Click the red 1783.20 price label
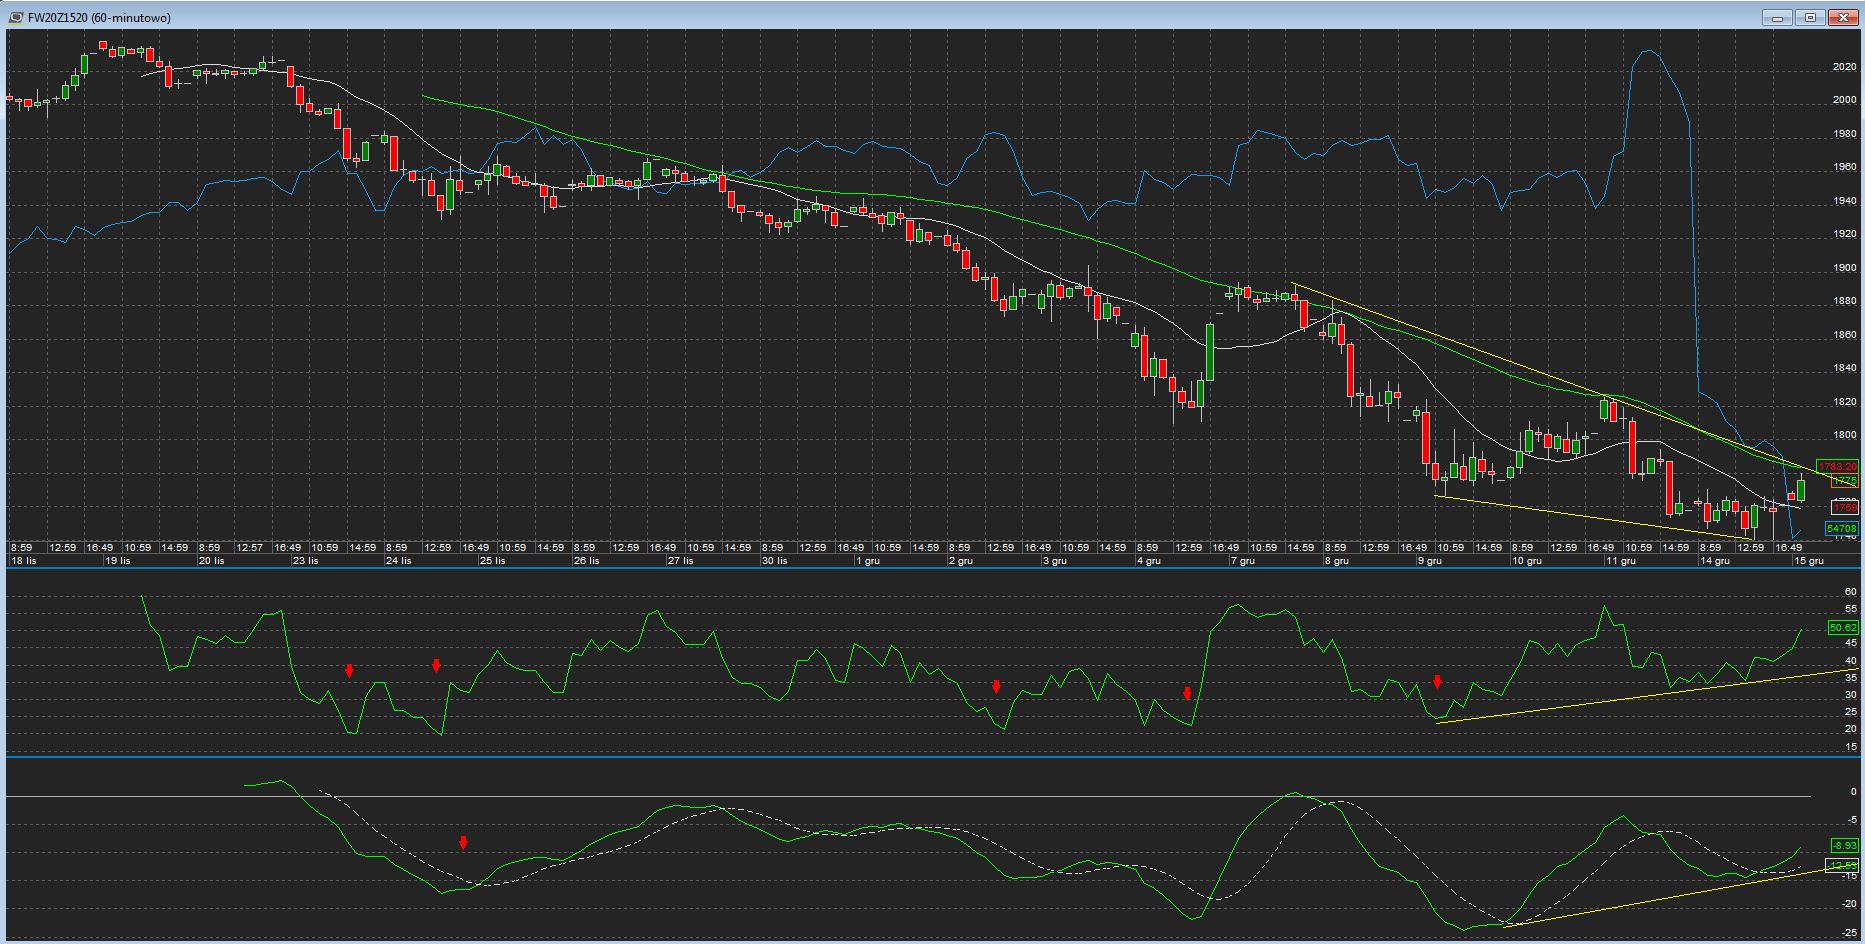Viewport: 1865px width, 944px height. tap(1837, 467)
